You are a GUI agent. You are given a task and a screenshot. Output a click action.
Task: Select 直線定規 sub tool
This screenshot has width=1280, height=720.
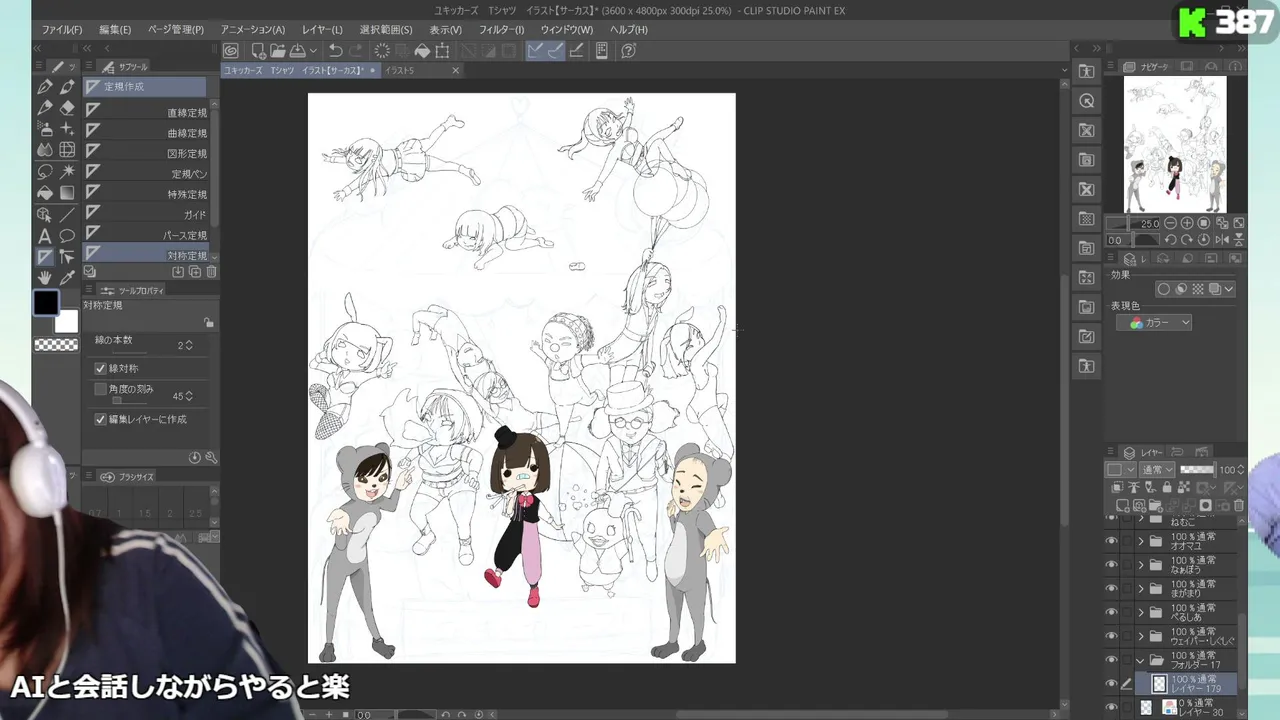(x=146, y=113)
